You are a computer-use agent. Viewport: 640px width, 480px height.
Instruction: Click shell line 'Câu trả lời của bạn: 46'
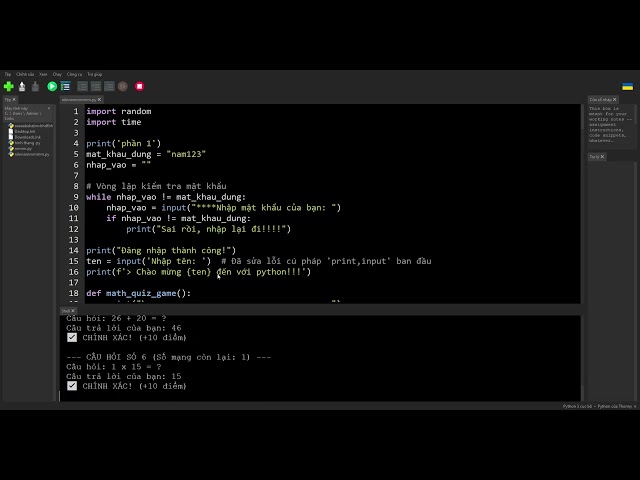(x=124, y=328)
